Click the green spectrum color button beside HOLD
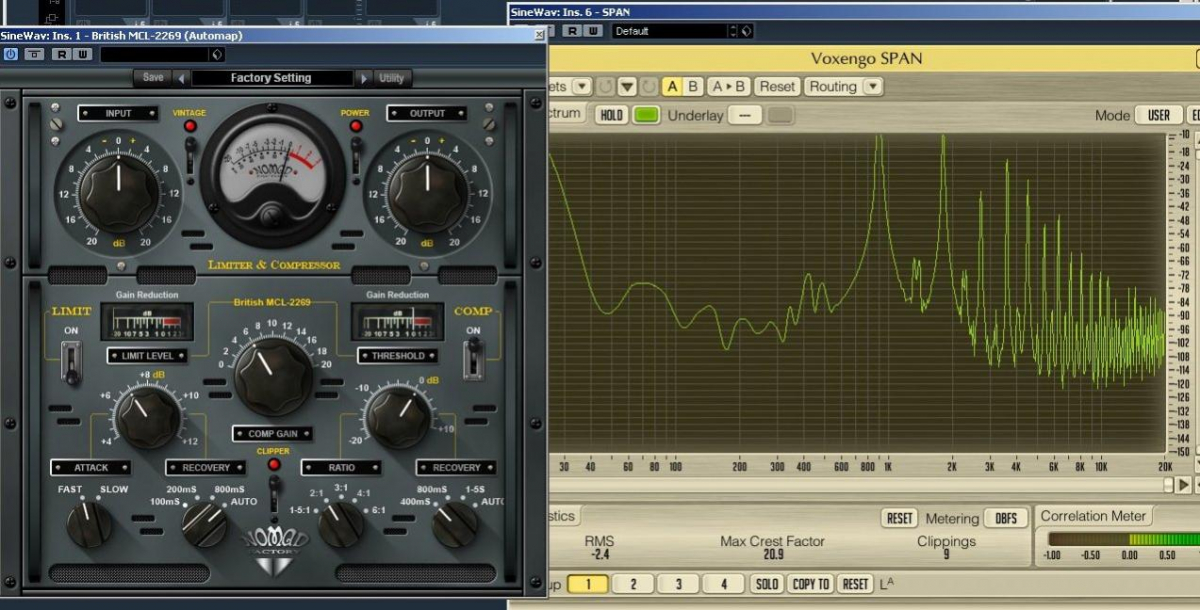The height and width of the screenshot is (610, 1200). pos(646,115)
